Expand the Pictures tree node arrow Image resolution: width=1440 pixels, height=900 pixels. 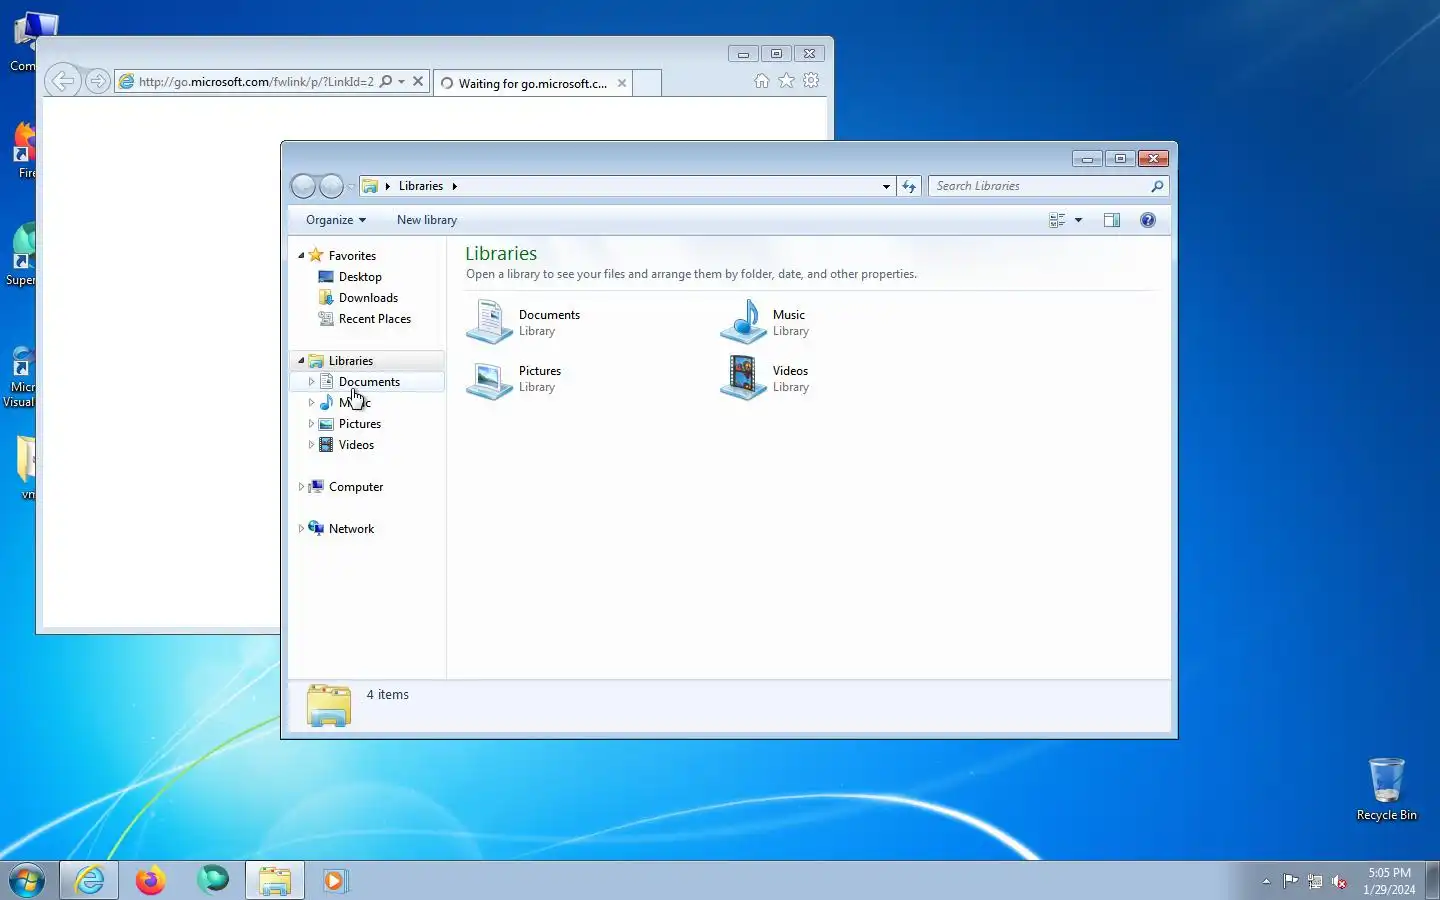pos(311,424)
